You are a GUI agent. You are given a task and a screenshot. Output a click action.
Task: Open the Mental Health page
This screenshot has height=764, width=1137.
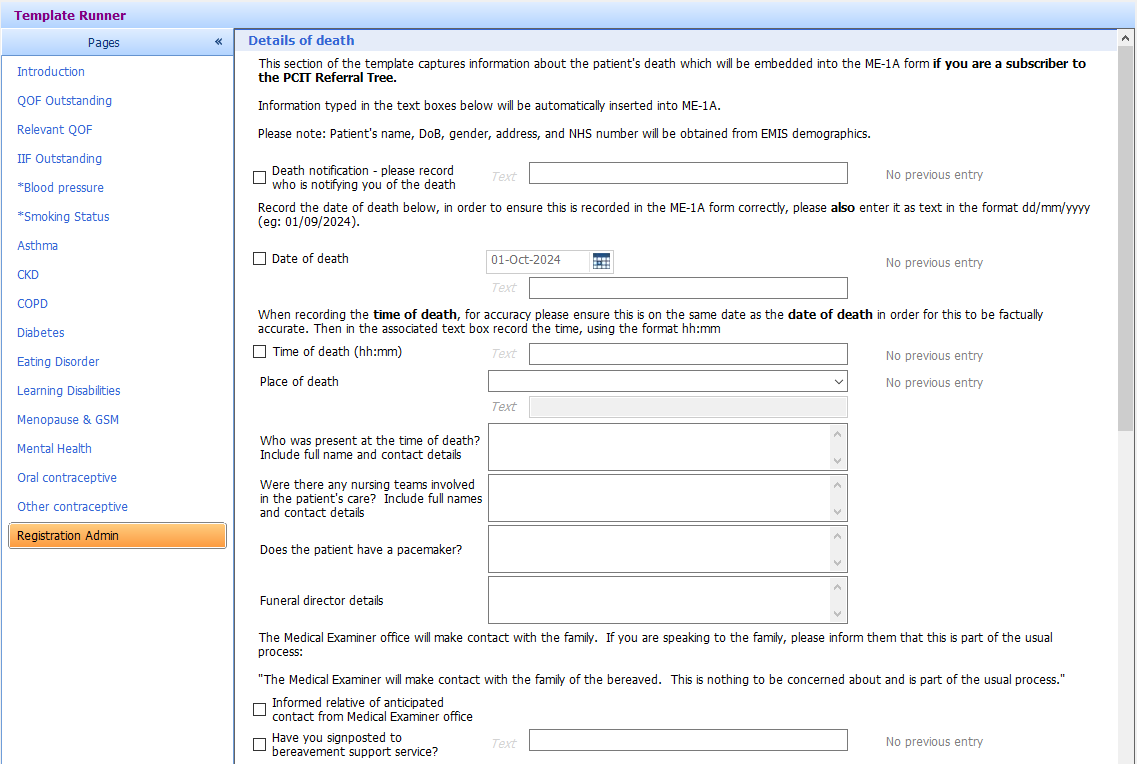click(54, 449)
